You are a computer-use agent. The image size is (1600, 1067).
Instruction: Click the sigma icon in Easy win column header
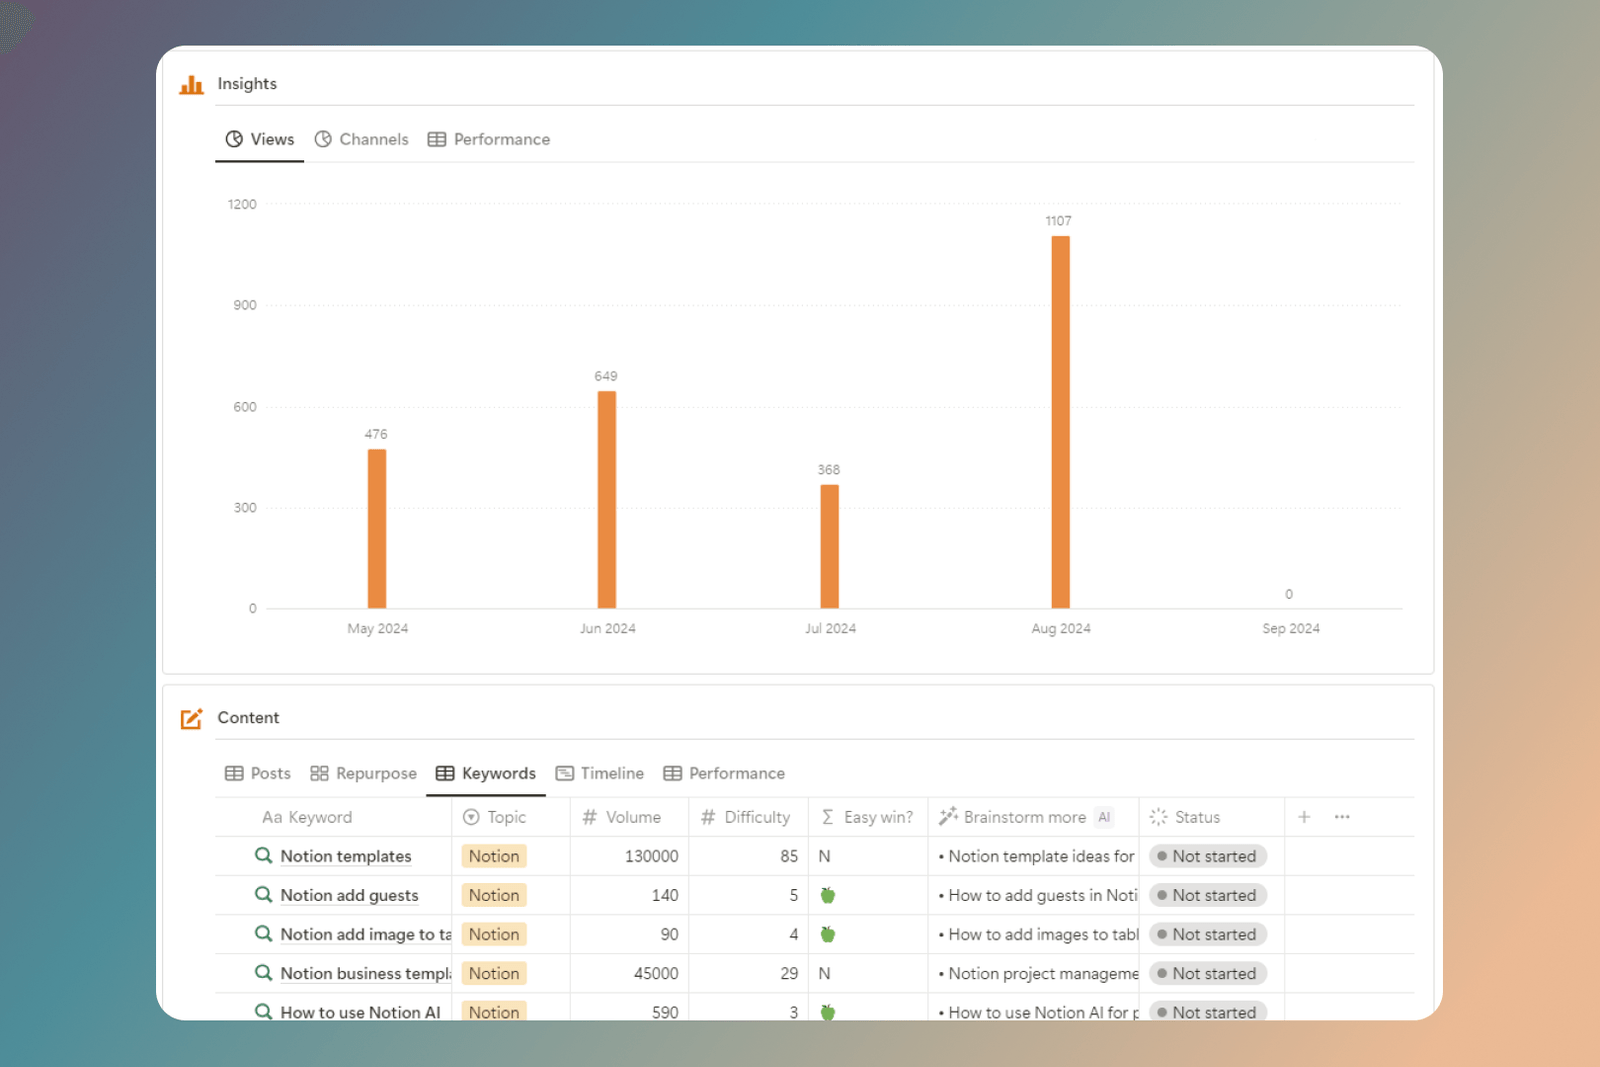pos(827,817)
